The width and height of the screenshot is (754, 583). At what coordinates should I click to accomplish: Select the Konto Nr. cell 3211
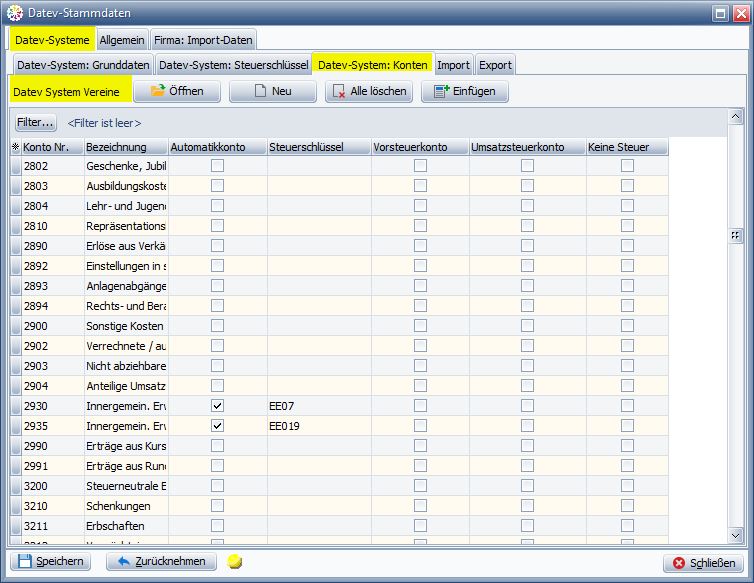coord(53,526)
